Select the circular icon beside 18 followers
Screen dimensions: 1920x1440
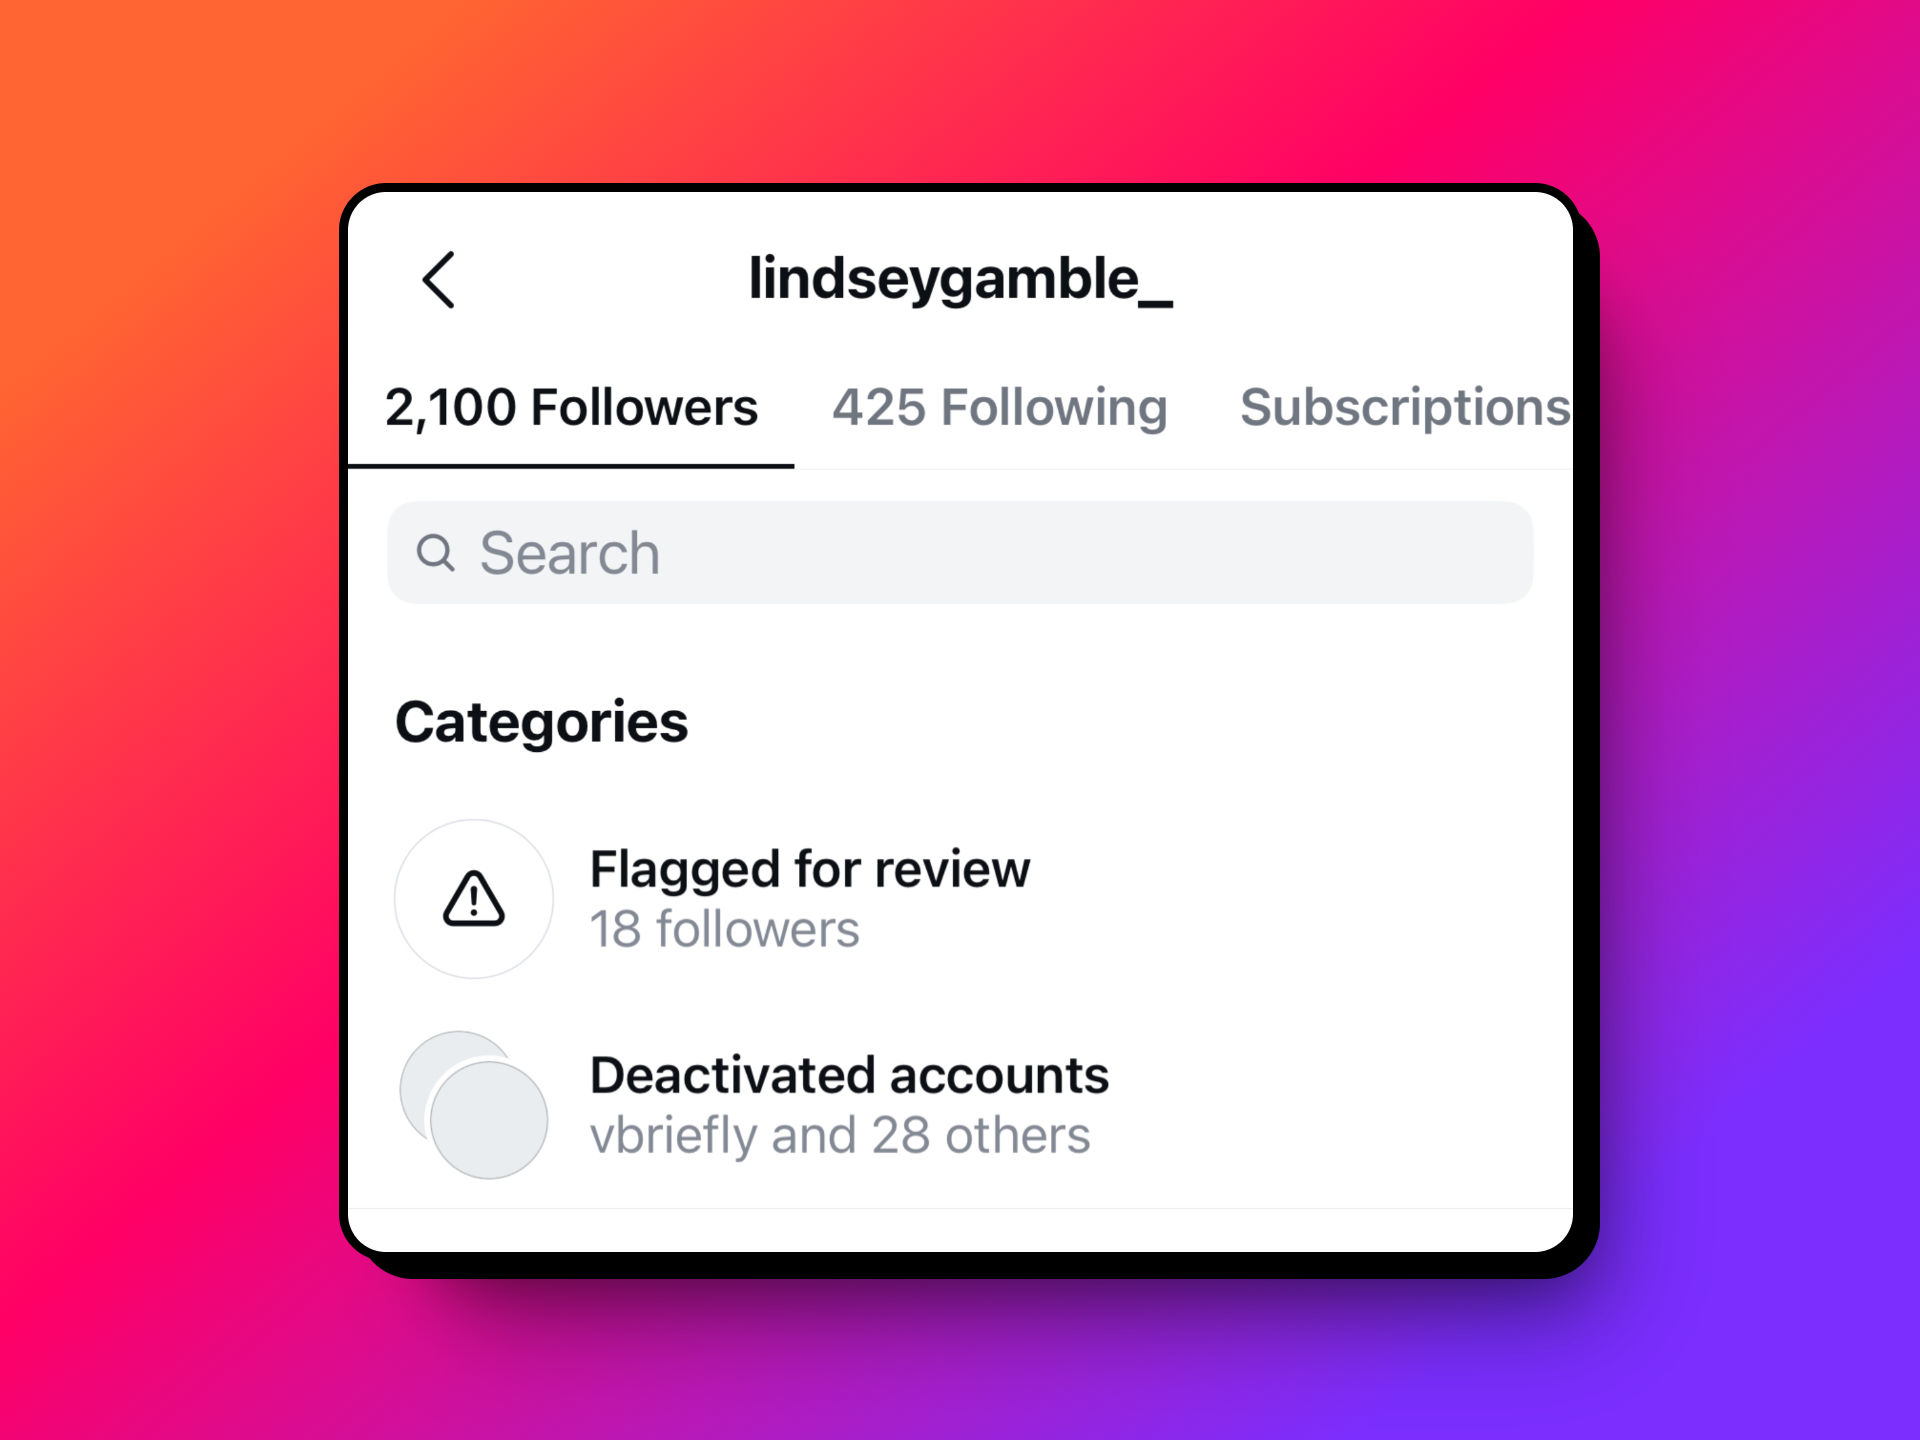pos(473,899)
